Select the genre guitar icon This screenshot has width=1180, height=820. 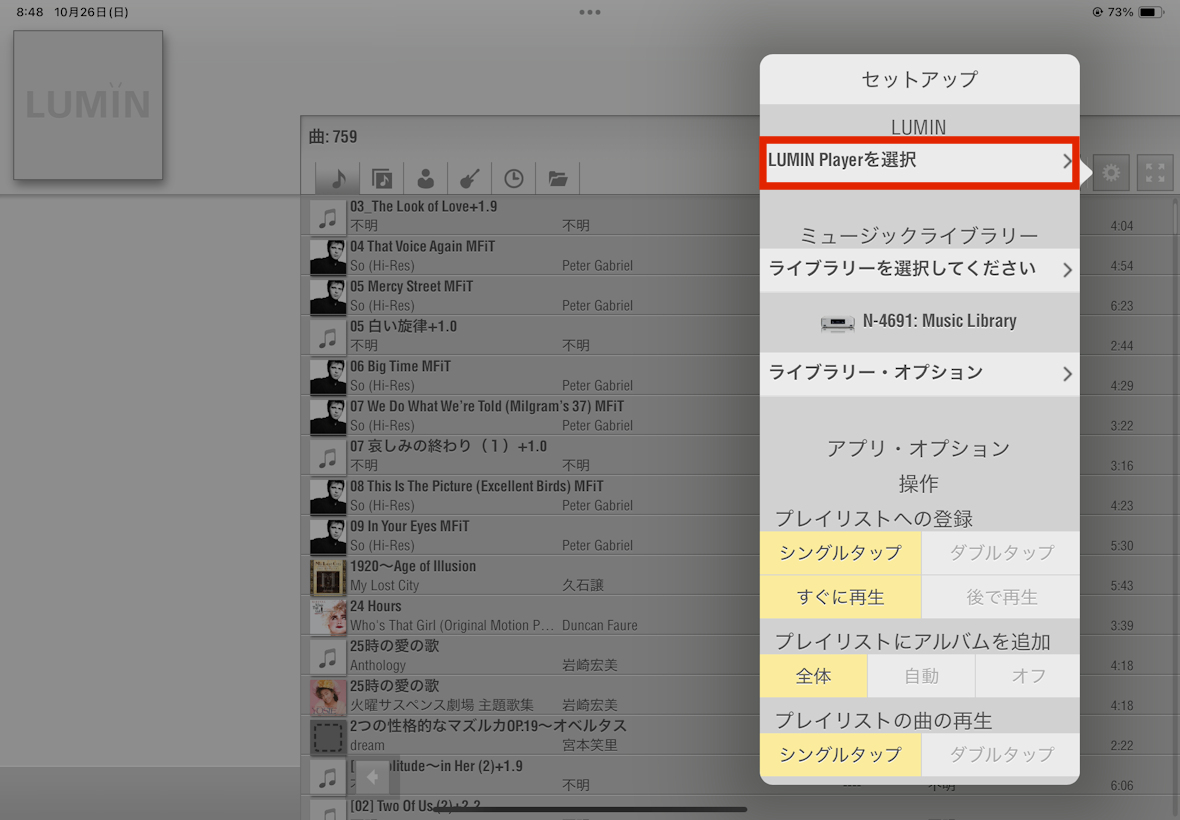(469, 179)
